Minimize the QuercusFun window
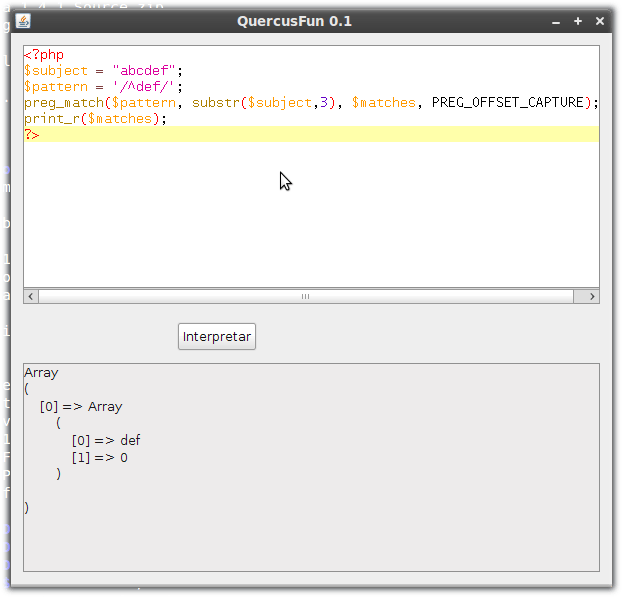This screenshot has height=597, width=622. [557, 21]
